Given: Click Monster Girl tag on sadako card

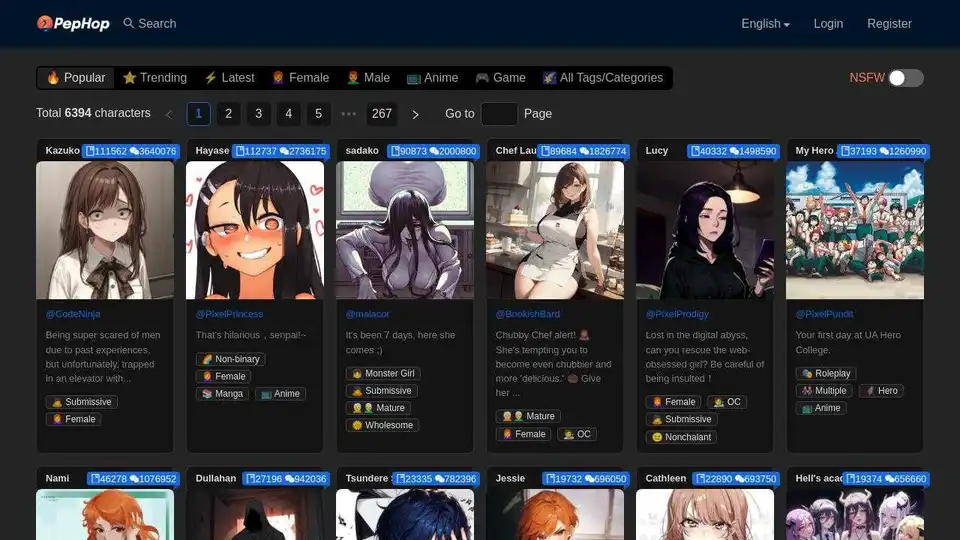Looking at the screenshot, I should [383, 373].
